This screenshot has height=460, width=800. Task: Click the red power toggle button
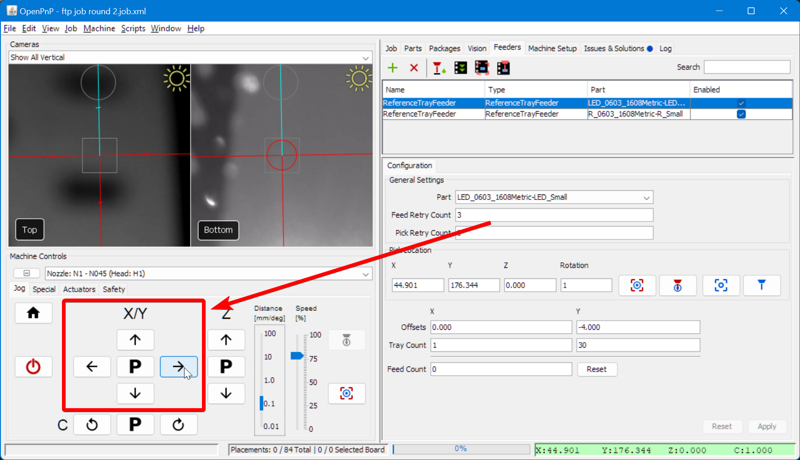pyautogui.click(x=33, y=367)
